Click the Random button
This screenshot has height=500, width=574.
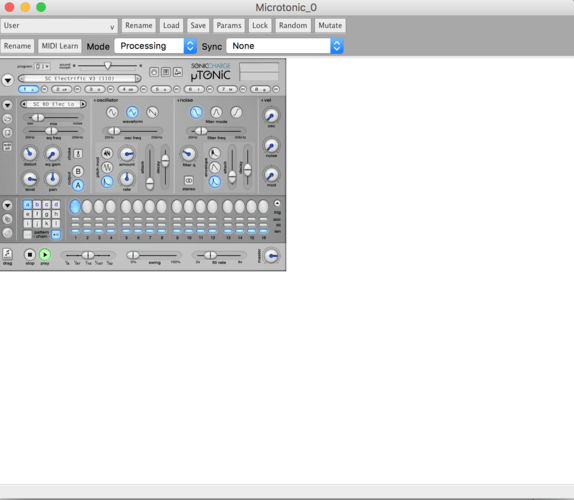[x=293, y=26]
